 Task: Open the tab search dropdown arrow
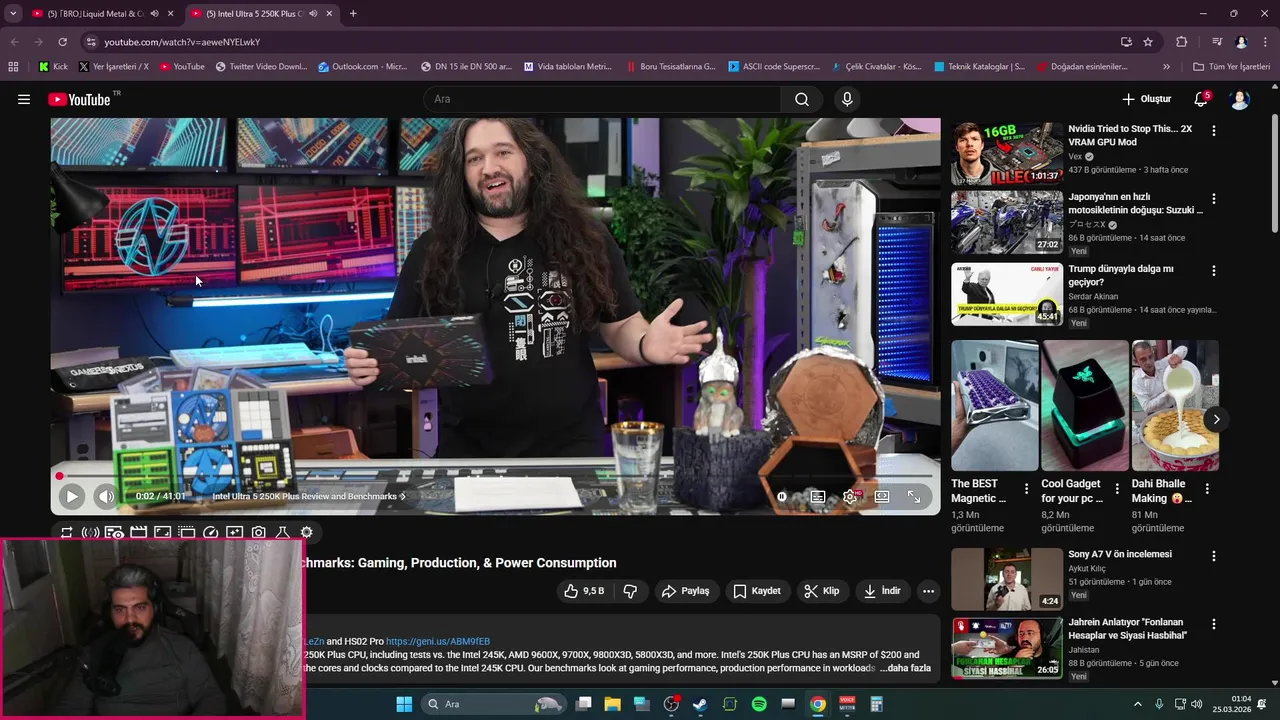click(x=12, y=14)
